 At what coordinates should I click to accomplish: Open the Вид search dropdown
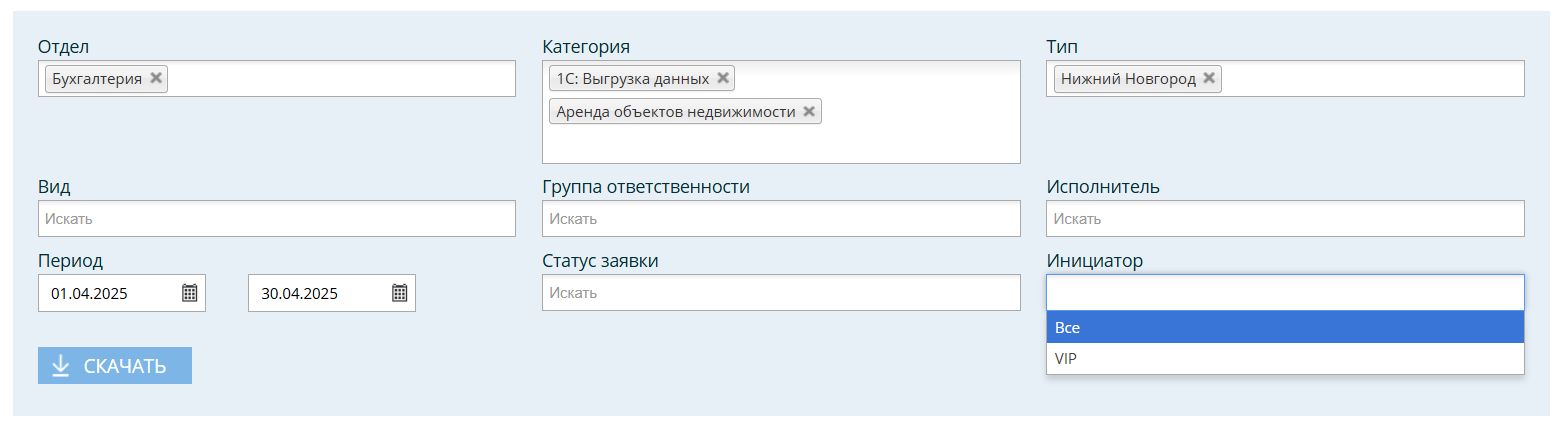tap(277, 219)
